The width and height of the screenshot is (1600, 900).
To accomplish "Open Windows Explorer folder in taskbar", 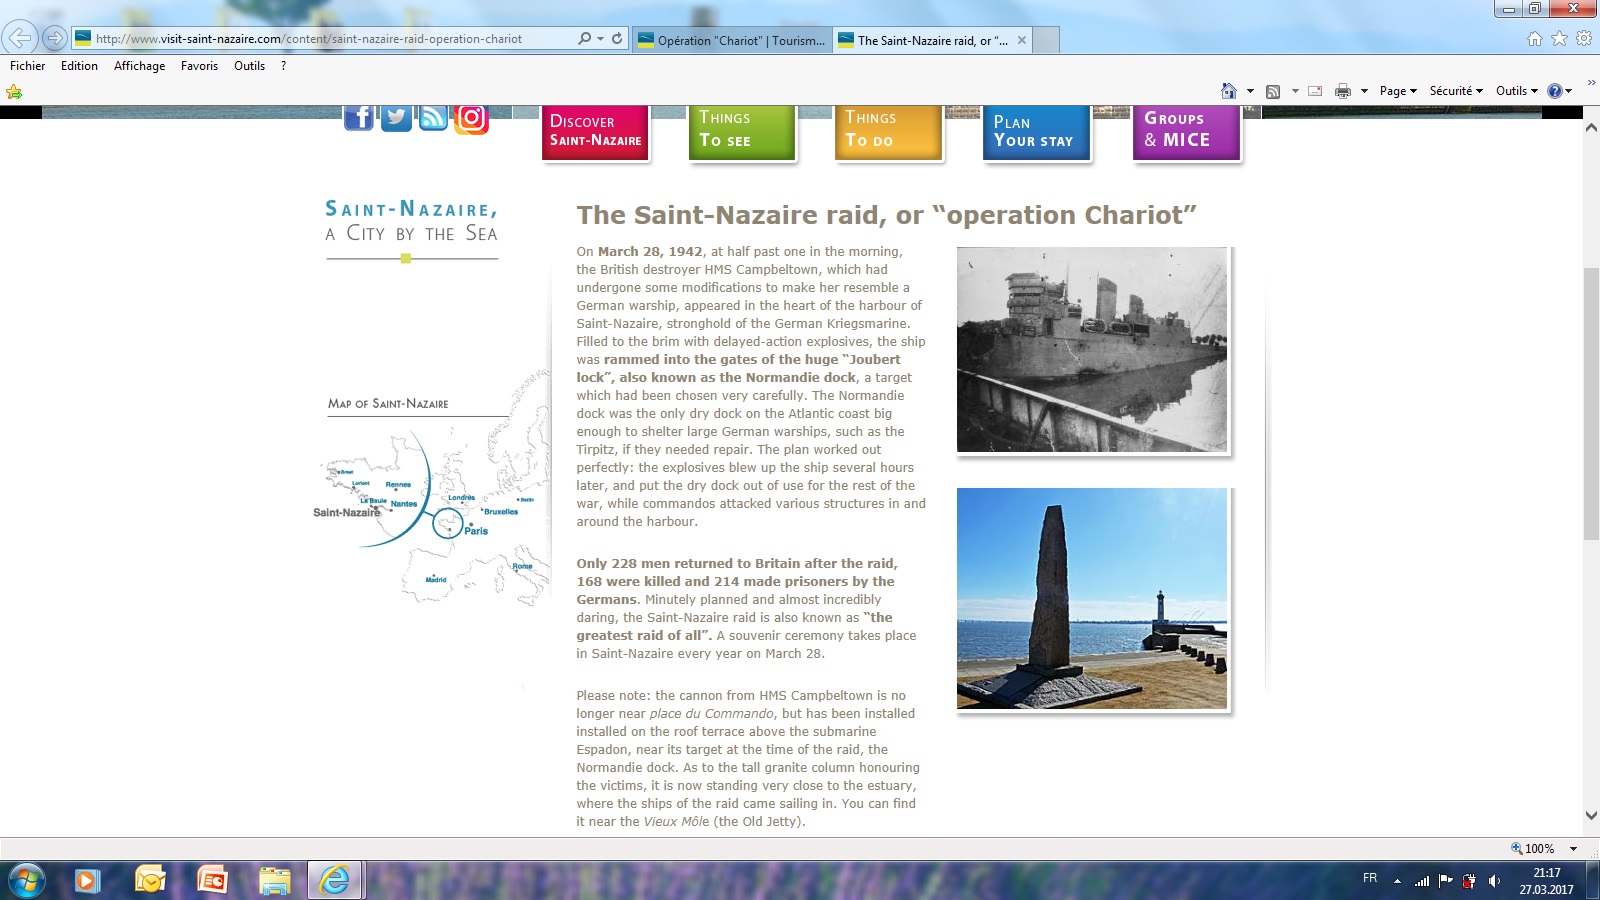I will 274,881.
